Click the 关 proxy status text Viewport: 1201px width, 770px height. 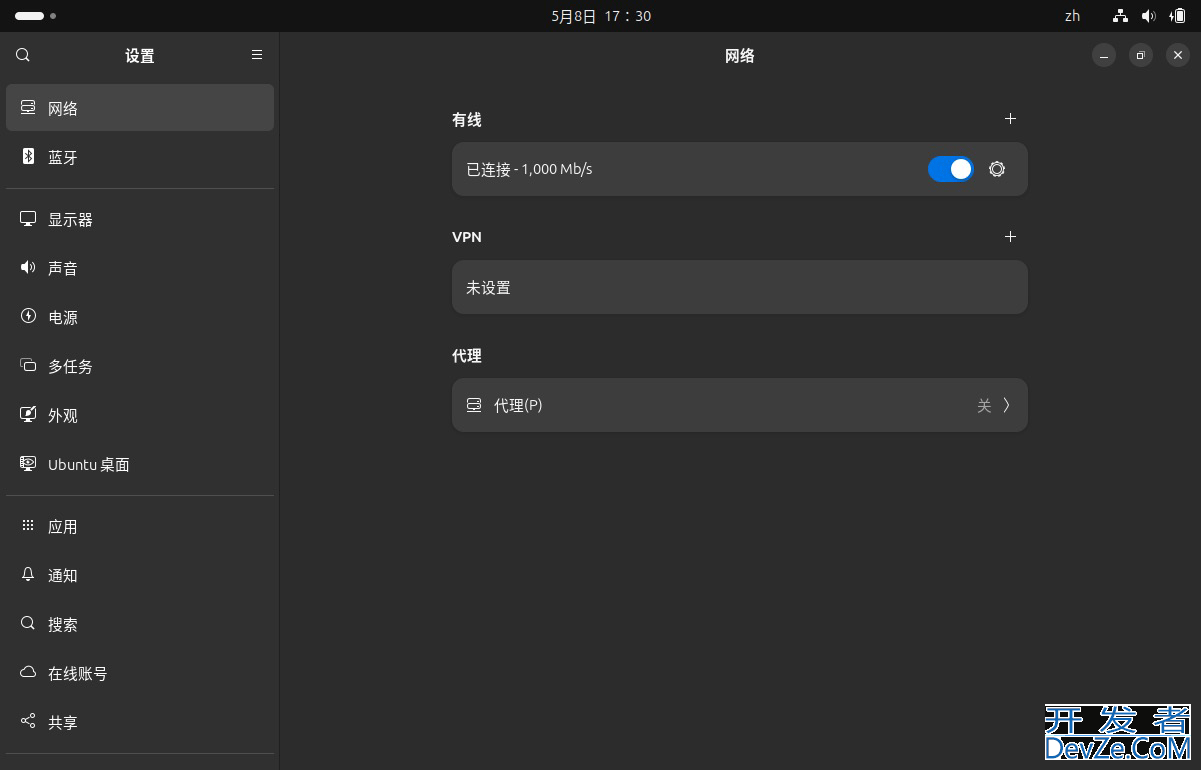coord(984,405)
